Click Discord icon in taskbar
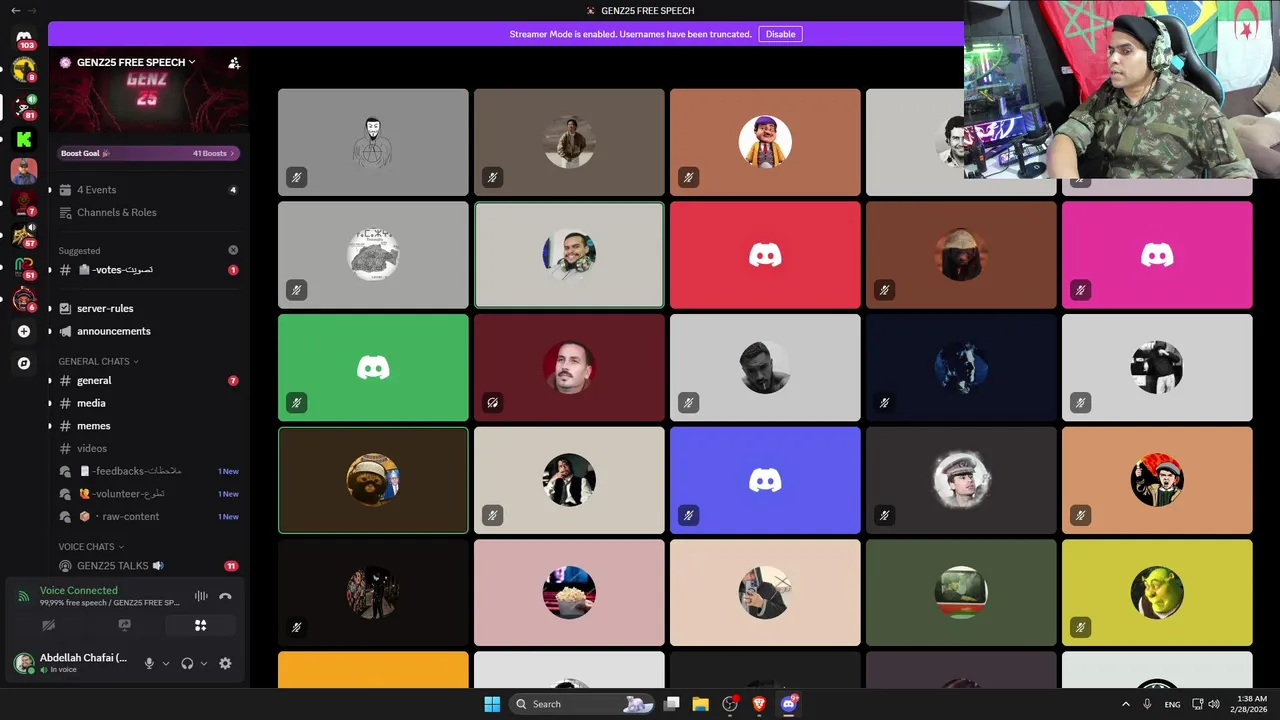Screen dimensions: 1280x720 [788, 704]
